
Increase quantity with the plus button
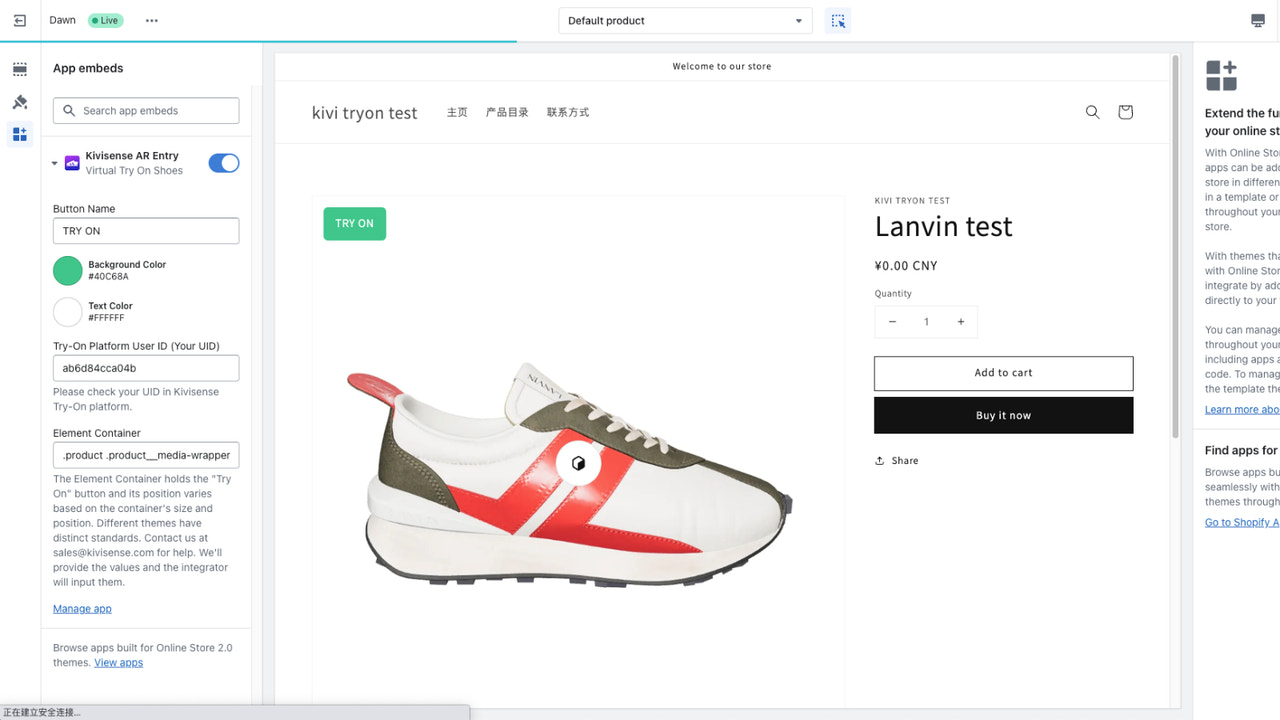point(961,322)
